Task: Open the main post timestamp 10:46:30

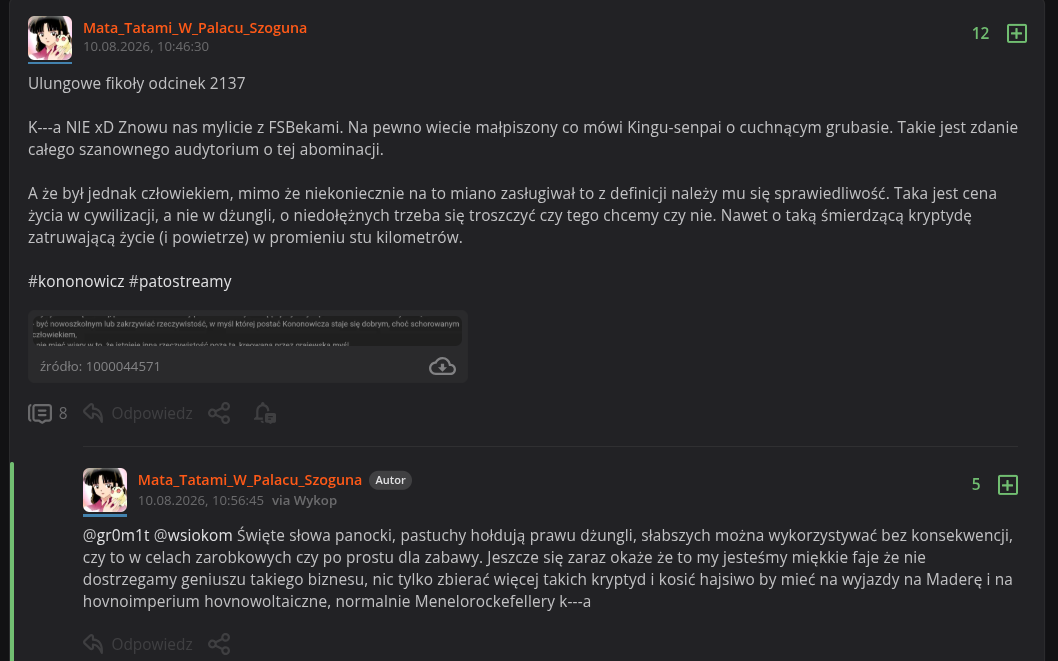Action: (146, 47)
